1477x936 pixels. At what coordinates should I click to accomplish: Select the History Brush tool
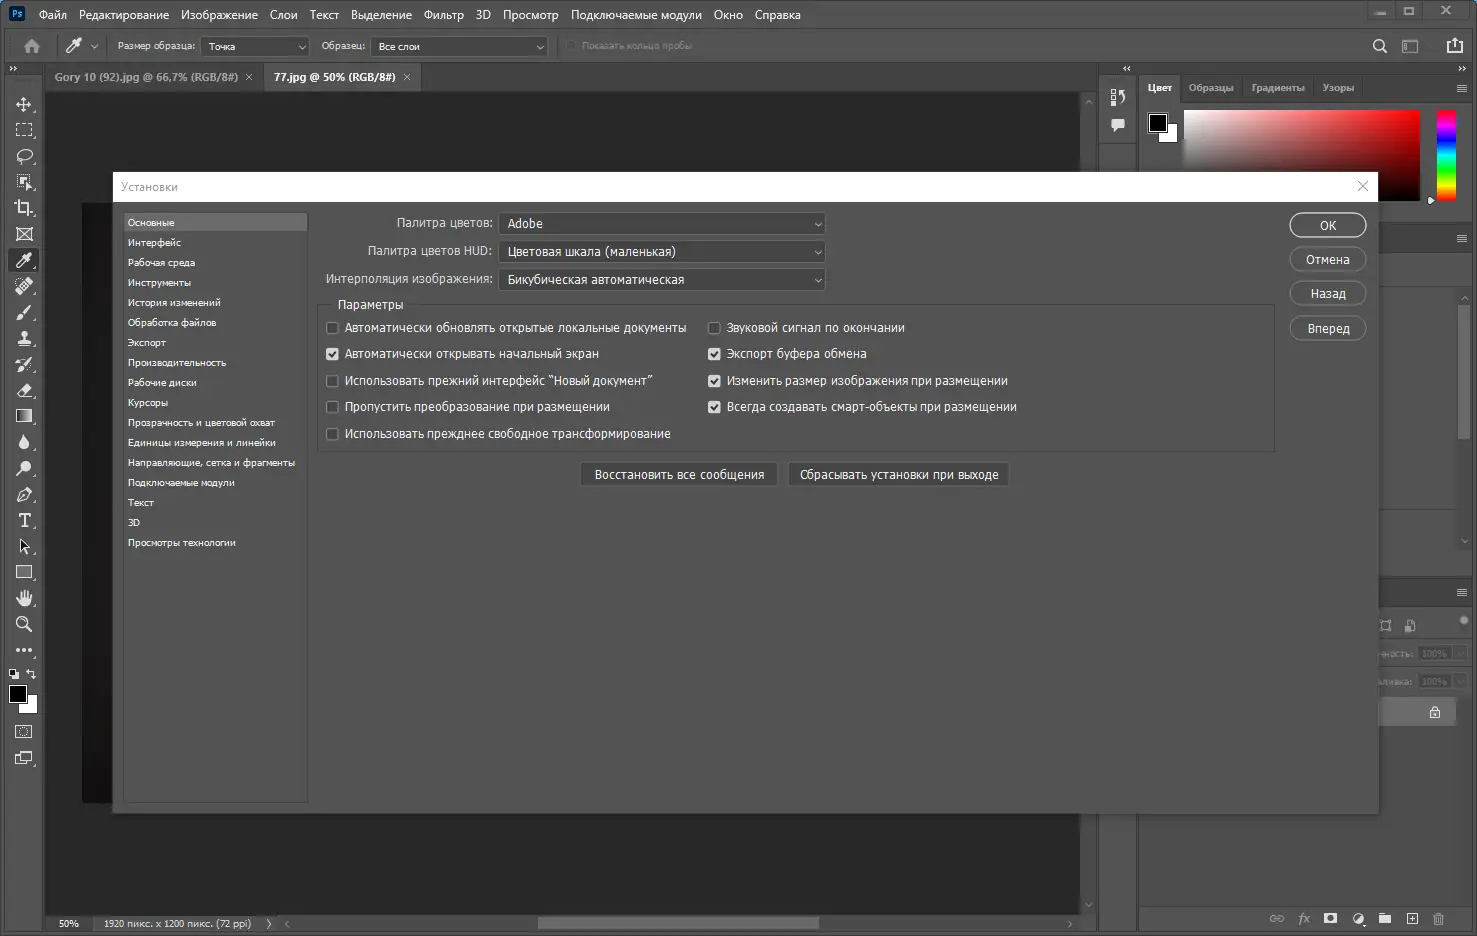[x=24, y=364]
